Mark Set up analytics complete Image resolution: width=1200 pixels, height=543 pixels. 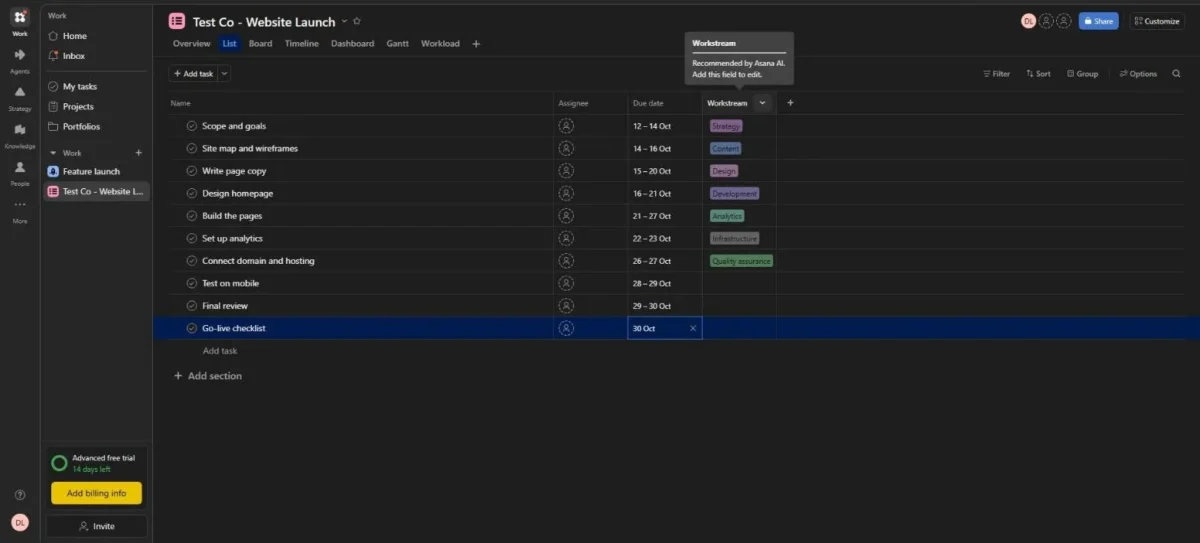pyautogui.click(x=192, y=238)
